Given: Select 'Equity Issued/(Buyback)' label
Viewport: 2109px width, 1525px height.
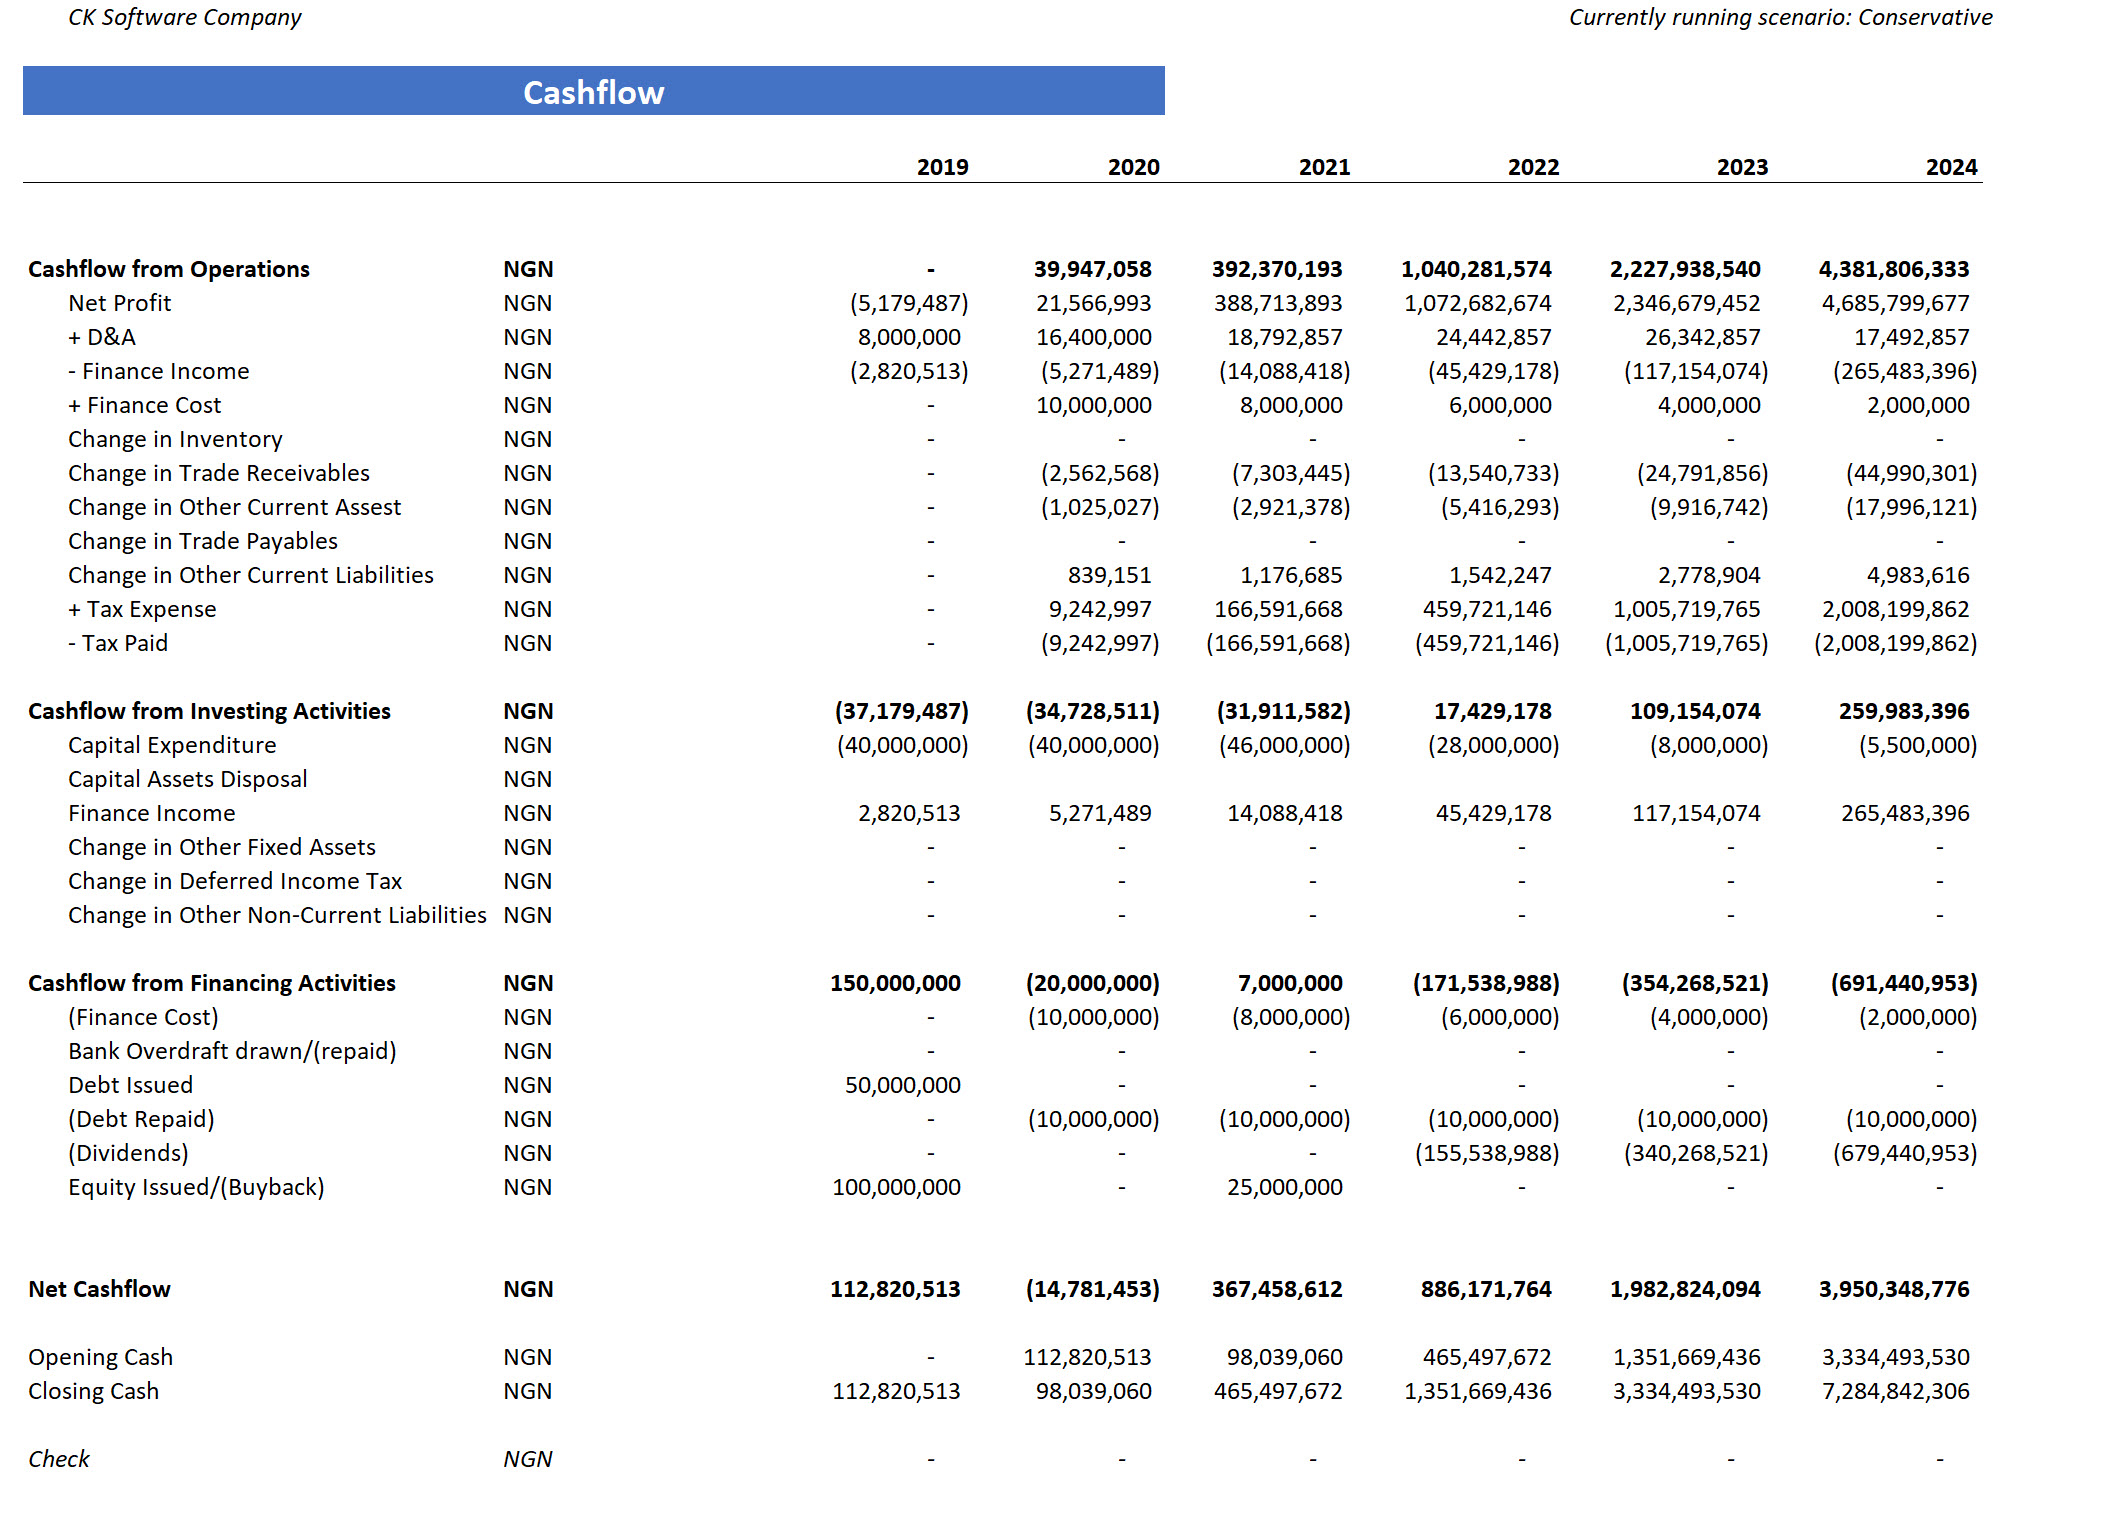Looking at the screenshot, I should coord(196,1187).
